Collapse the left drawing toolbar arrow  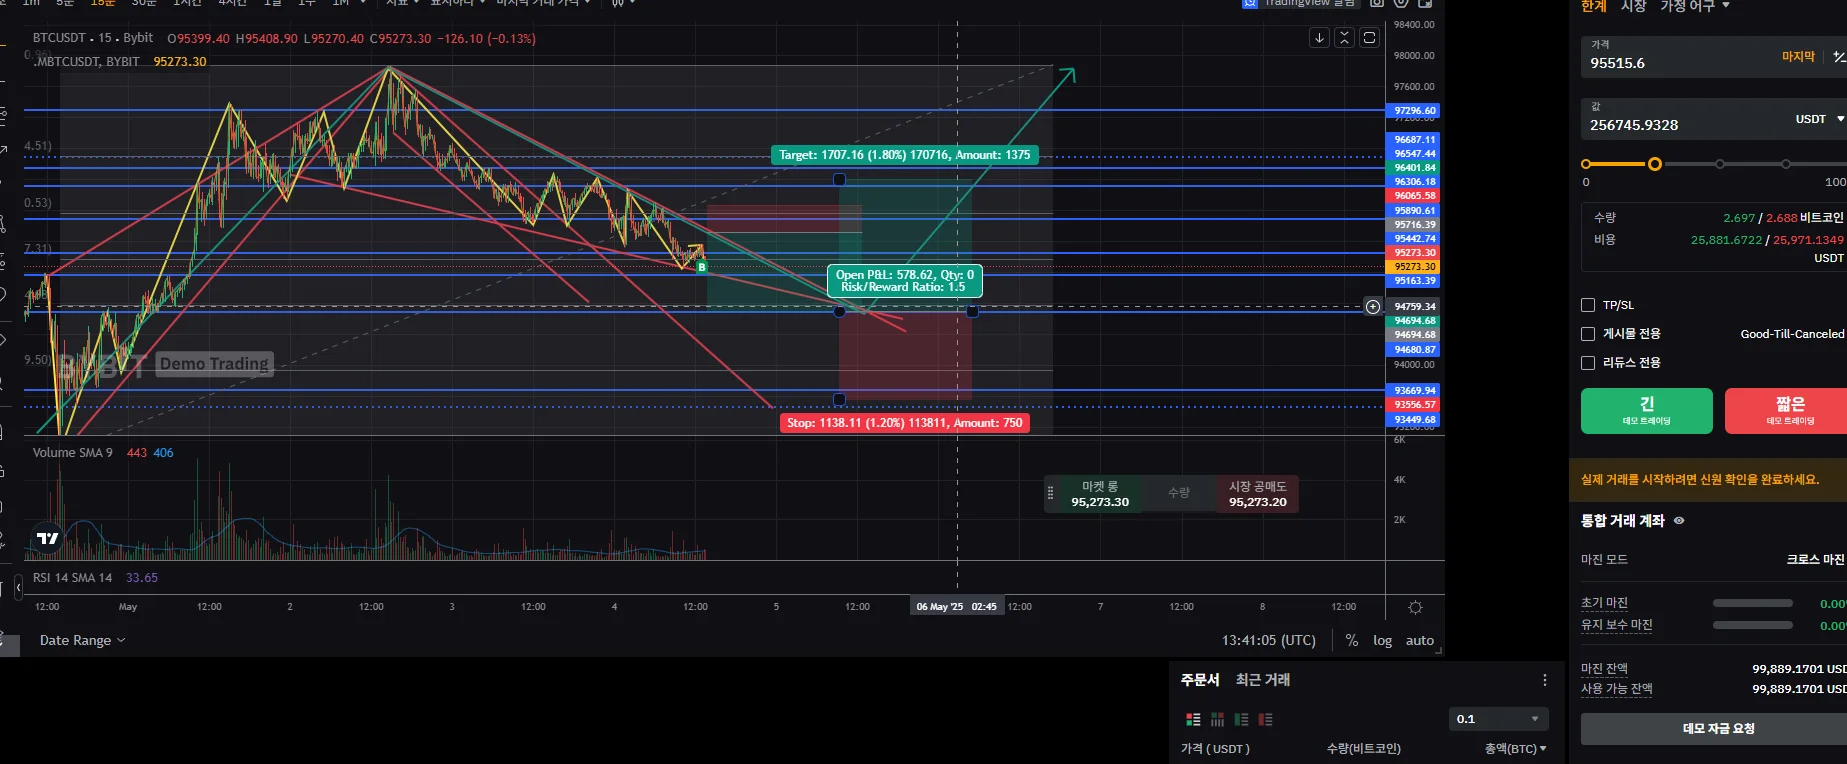pos(18,588)
